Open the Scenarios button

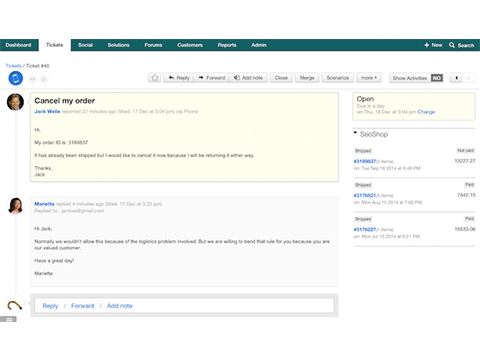tap(338, 78)
